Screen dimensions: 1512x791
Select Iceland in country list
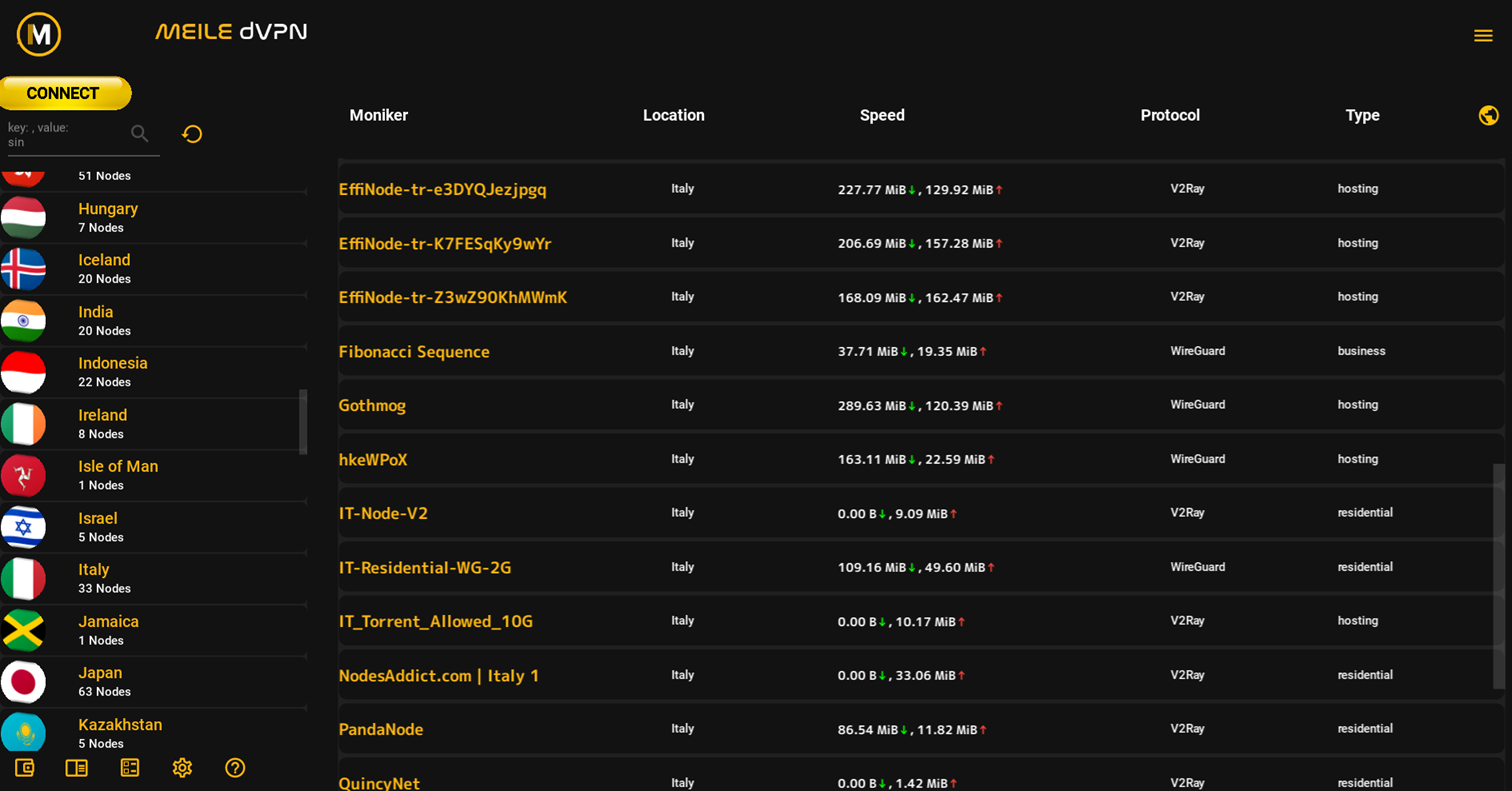point(154,269)
